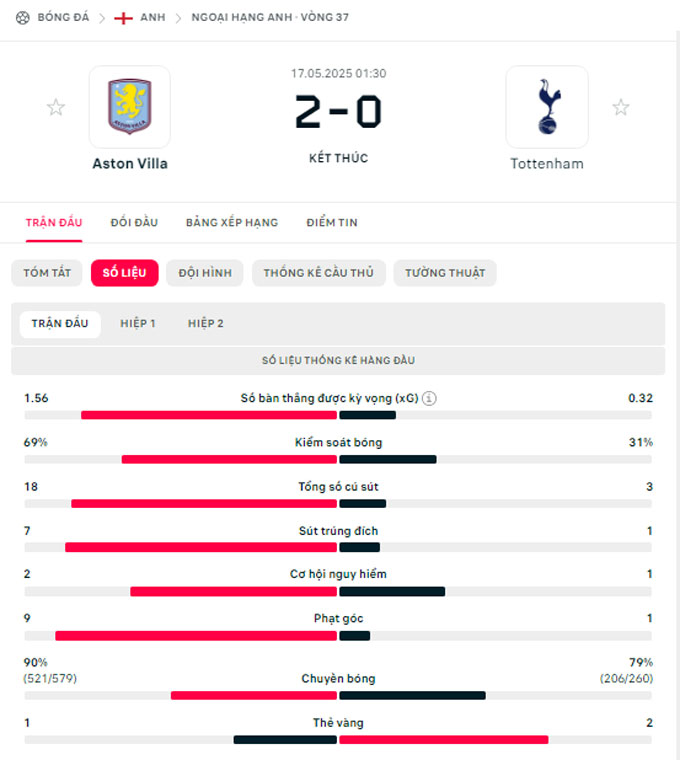Click the Kiểm soát bóng possession bar
This screenshot has height=760, width=680.
[x=338, y=459]
